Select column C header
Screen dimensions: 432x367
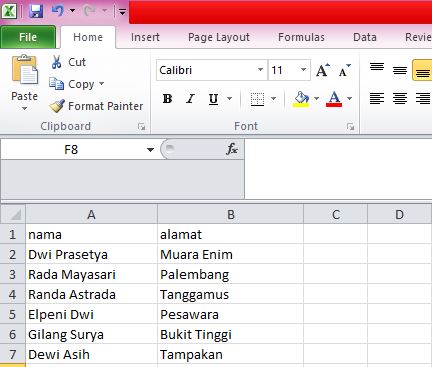point(336,214)
